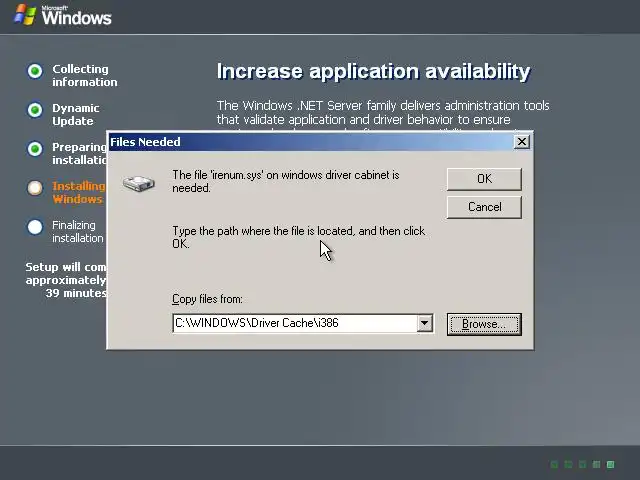The image size is (640, 480).
Task: Click Preparing installation step indicator
Action: (x=35, y=149)
